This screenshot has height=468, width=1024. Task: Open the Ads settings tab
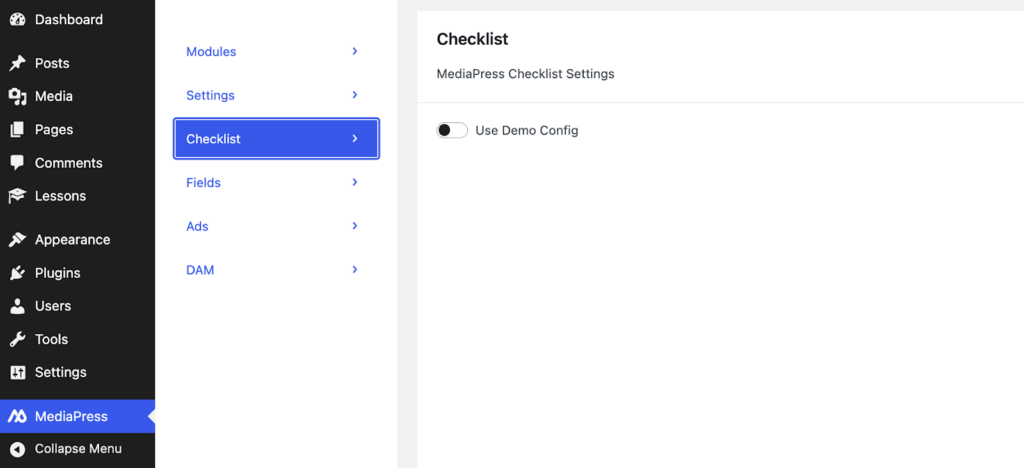[x=198, y=226]
